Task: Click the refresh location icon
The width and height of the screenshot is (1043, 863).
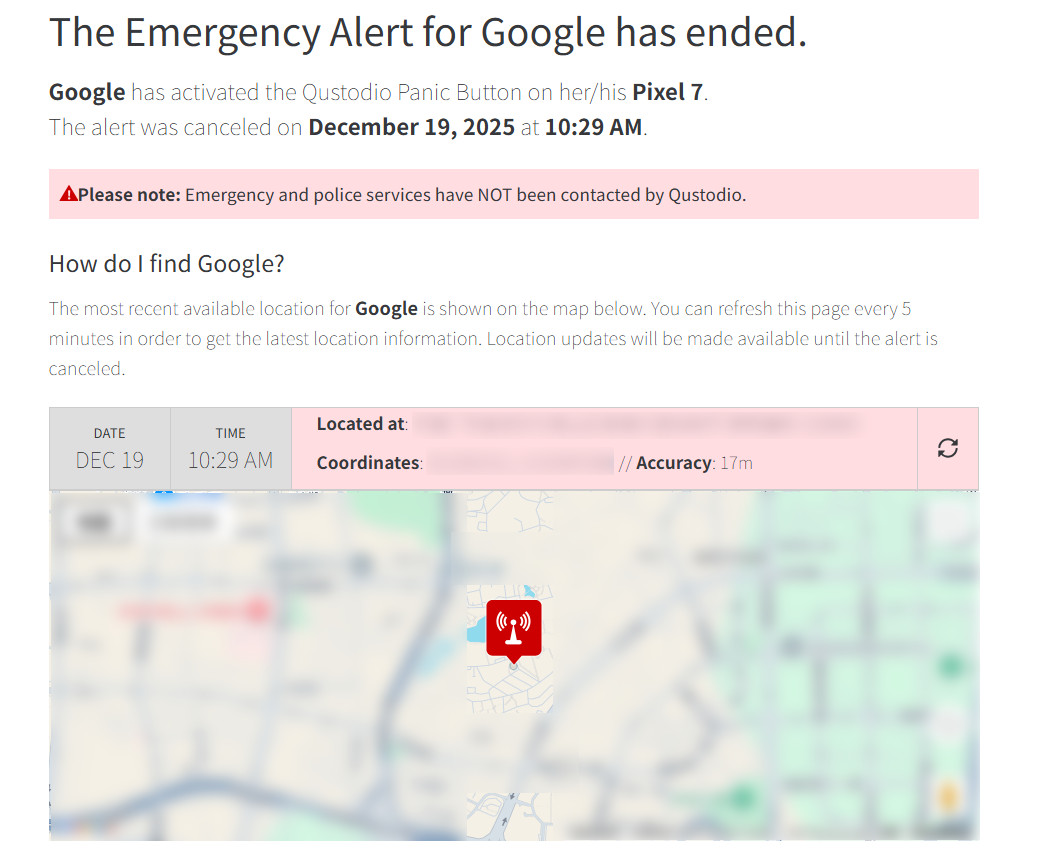Action: 947,448
